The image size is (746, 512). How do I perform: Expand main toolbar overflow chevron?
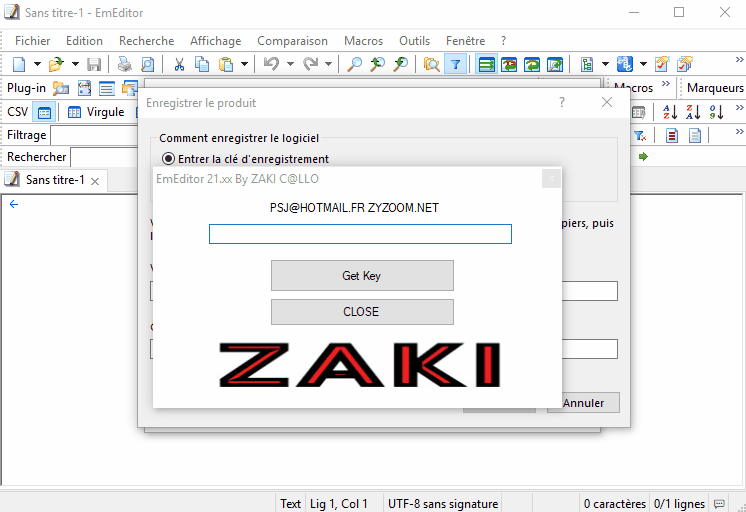coord(739,59)
